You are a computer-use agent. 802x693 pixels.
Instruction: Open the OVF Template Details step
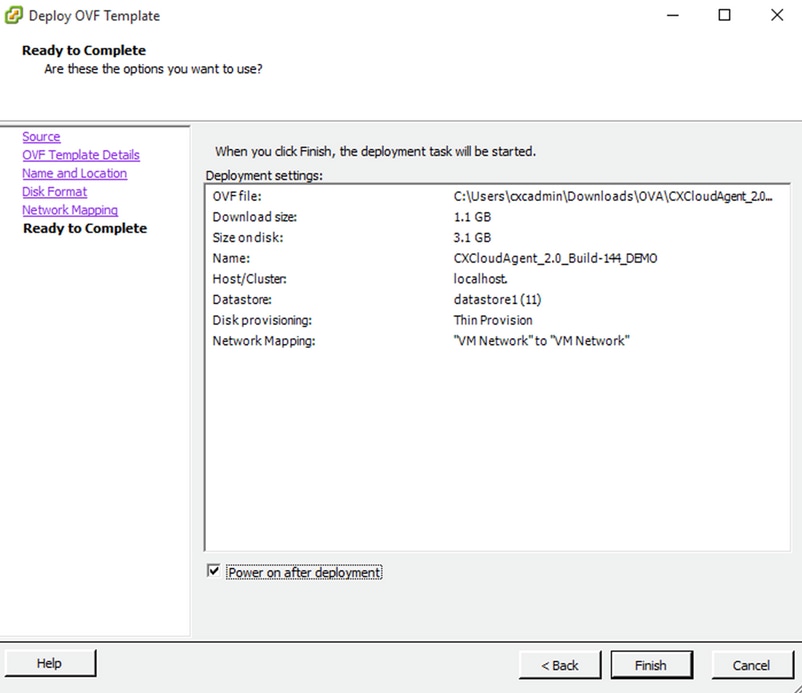tap(81, 155)
